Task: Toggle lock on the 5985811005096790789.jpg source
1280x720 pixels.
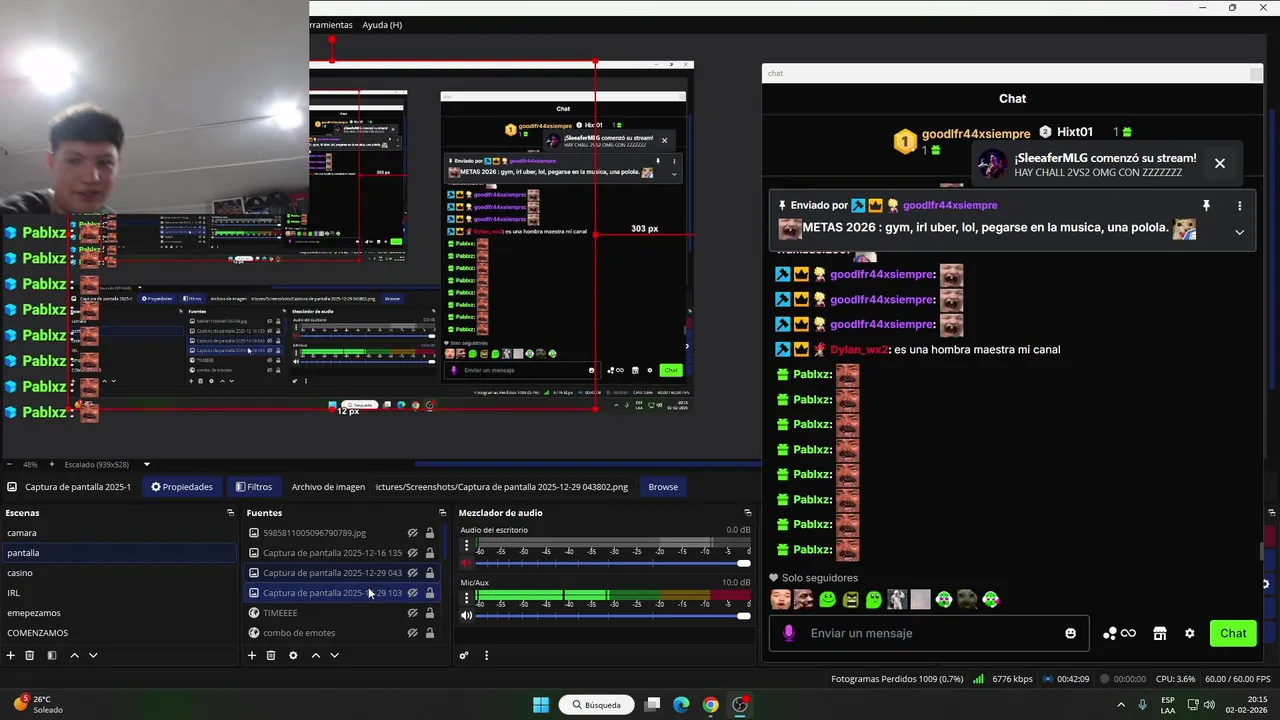Action: [x=430, y=533]
